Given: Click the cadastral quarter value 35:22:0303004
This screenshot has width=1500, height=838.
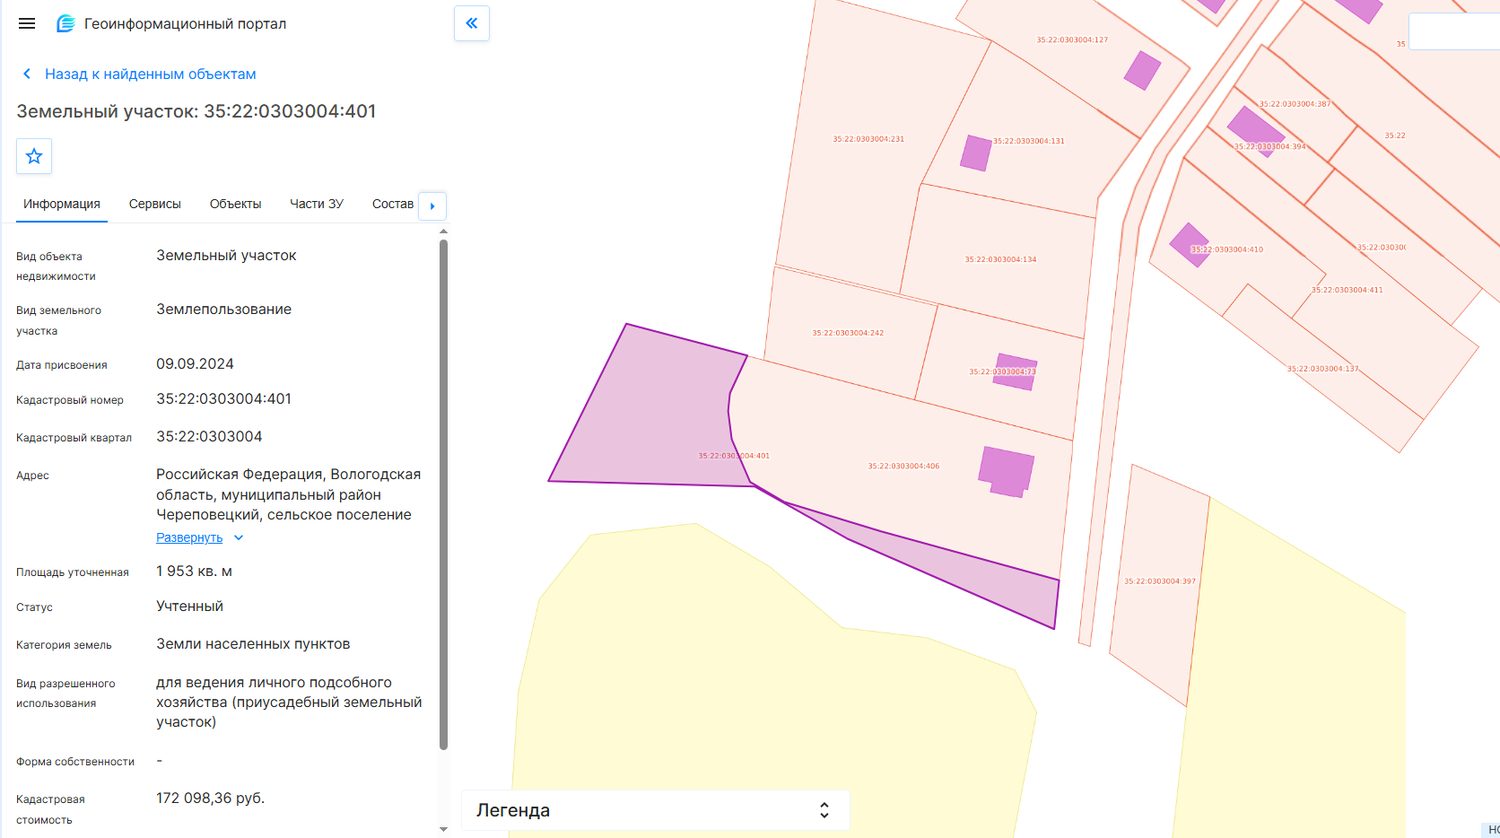Looking at the screenshot, I should coord(209,437).
